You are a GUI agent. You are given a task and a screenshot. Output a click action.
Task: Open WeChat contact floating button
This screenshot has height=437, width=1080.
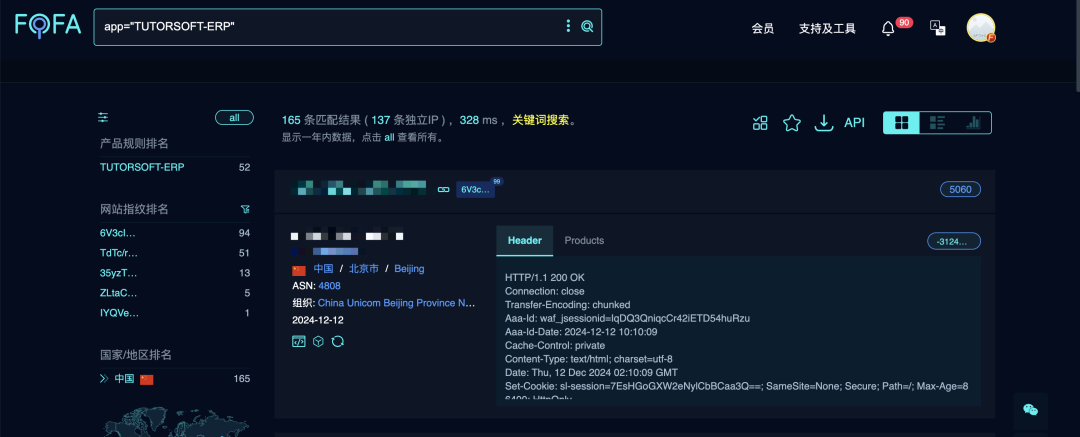point(1030,409)
